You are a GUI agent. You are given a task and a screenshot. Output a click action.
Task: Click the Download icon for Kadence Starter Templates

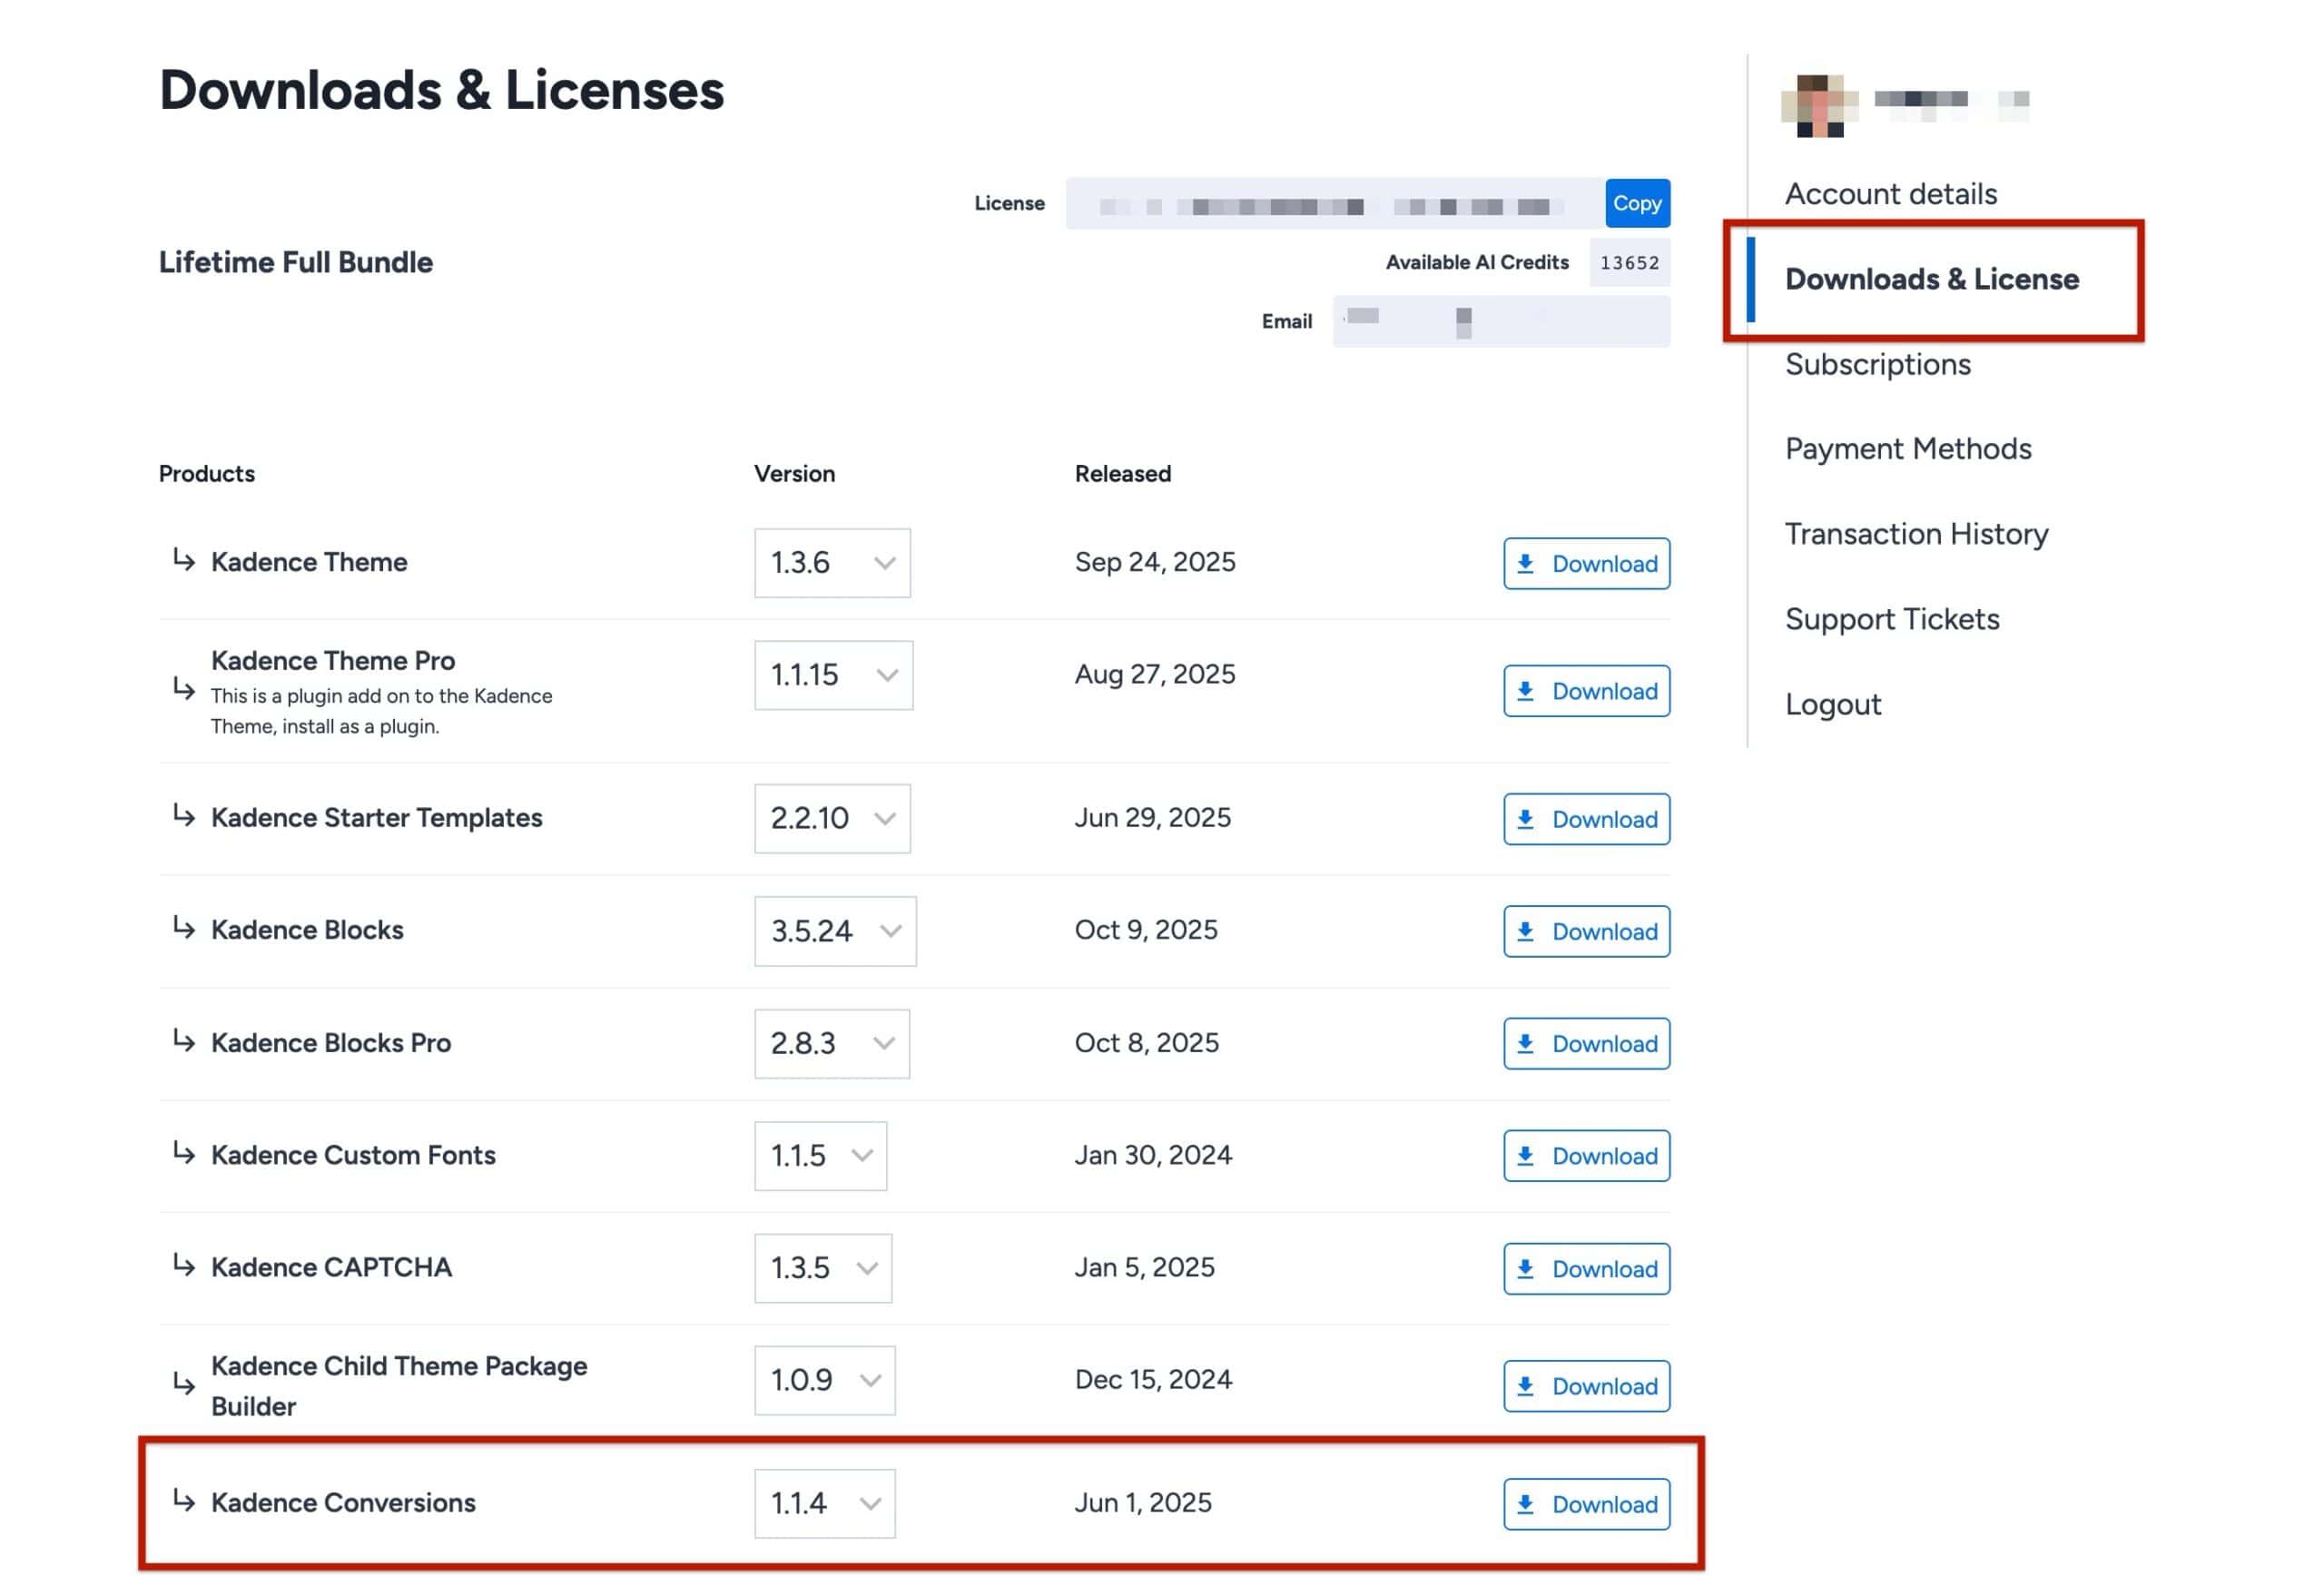1527,819
